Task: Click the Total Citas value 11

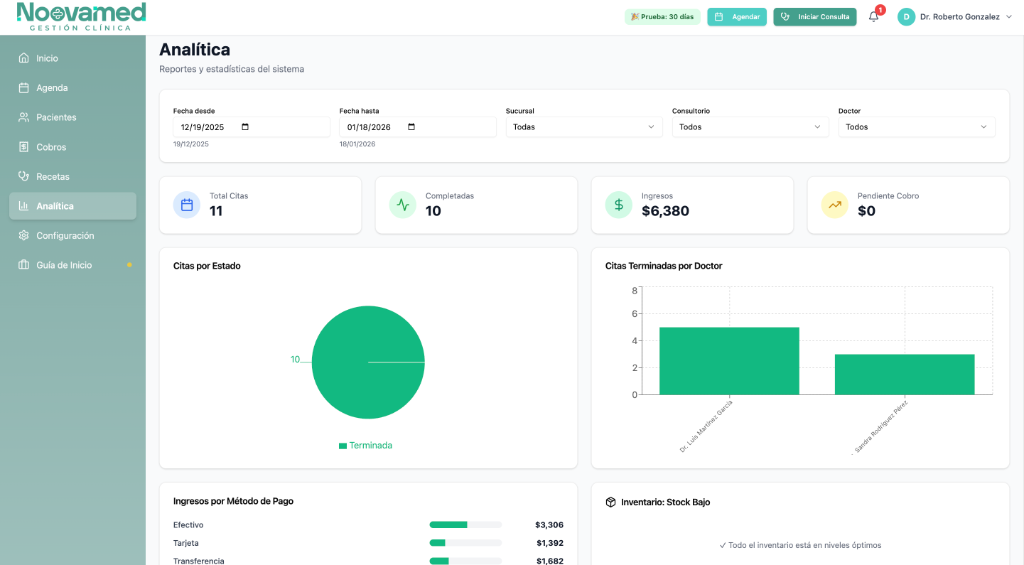Action: [x=216, y=211]
